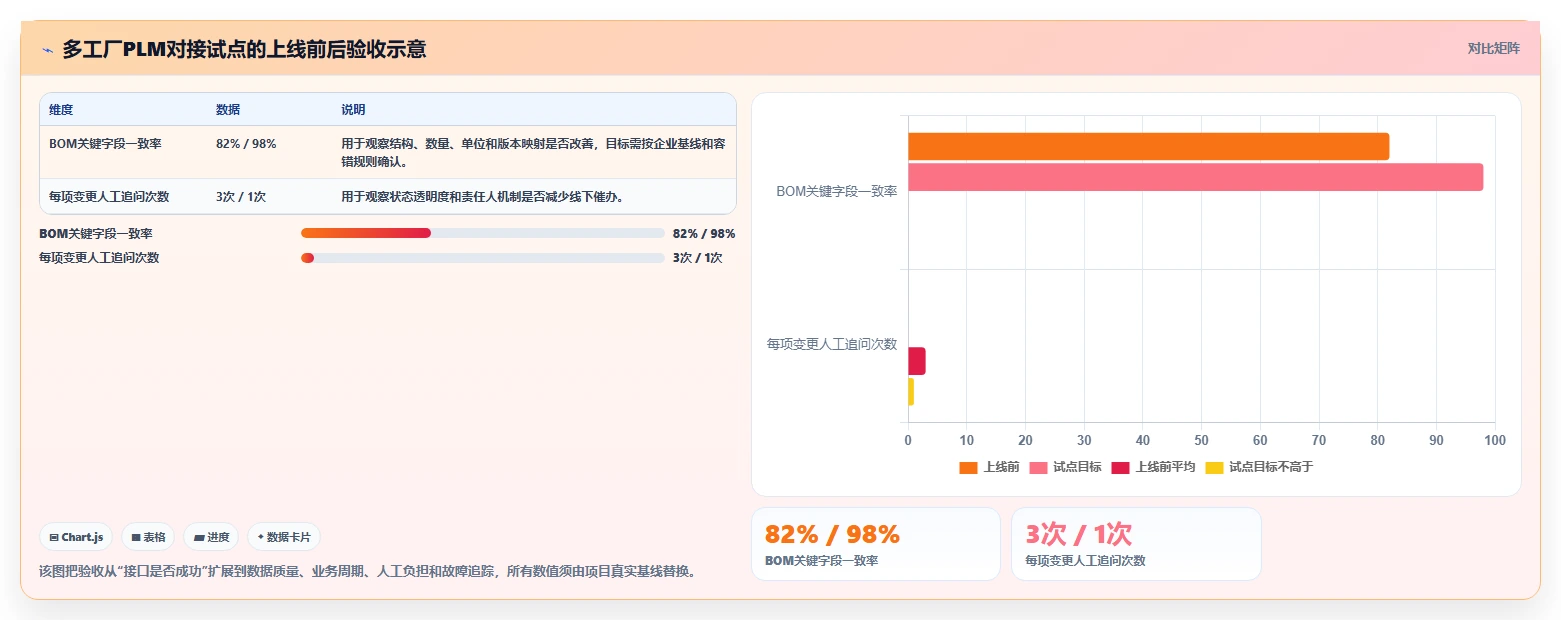This screenshot has width=1561, height=620.
Task: Click table cell 每项变更人工追问次数
Action: tap(109, 197)
